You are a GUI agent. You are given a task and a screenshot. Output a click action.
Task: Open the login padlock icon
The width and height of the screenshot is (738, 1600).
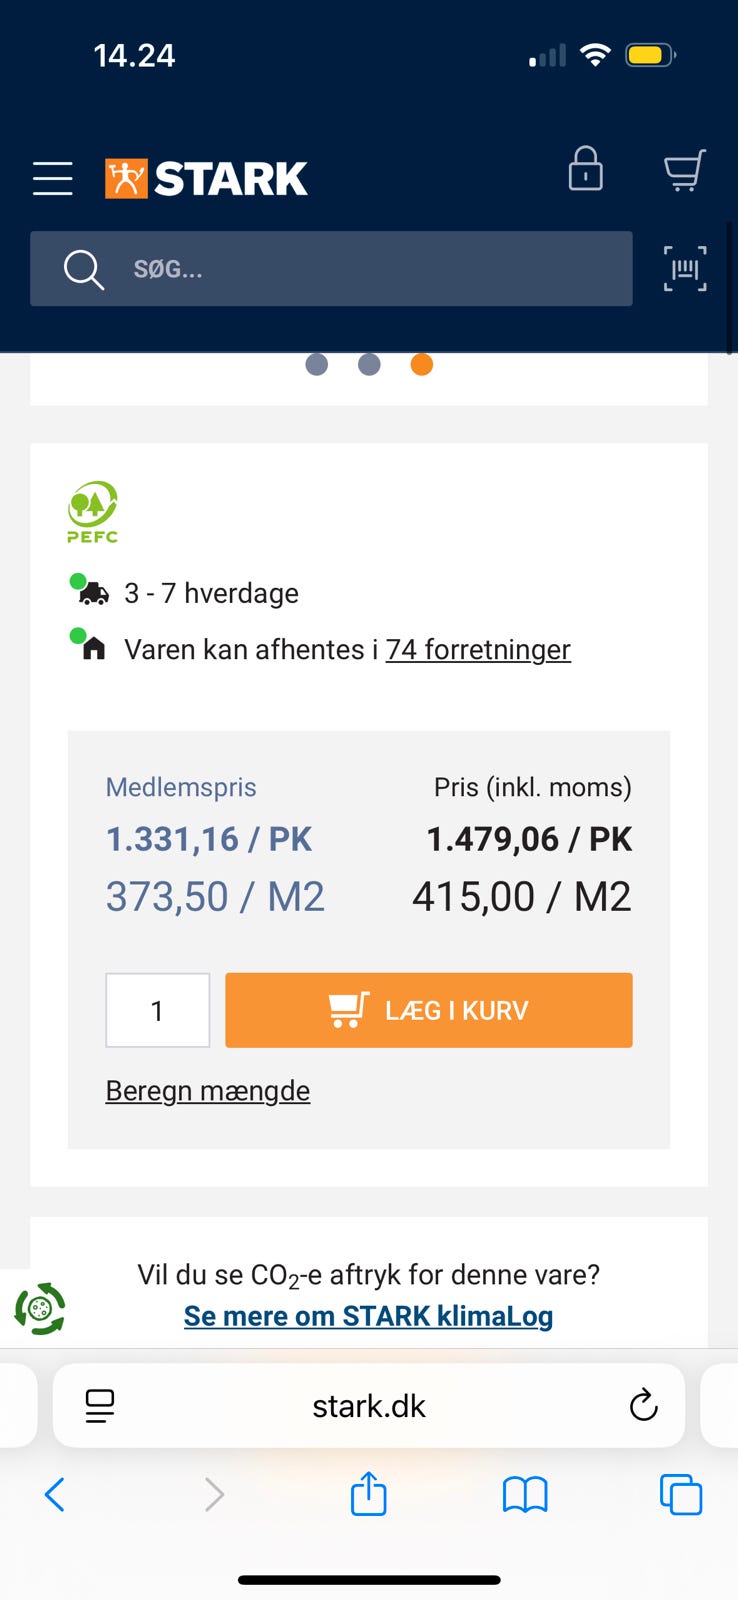pyautogui.click(x=585, y=169)
